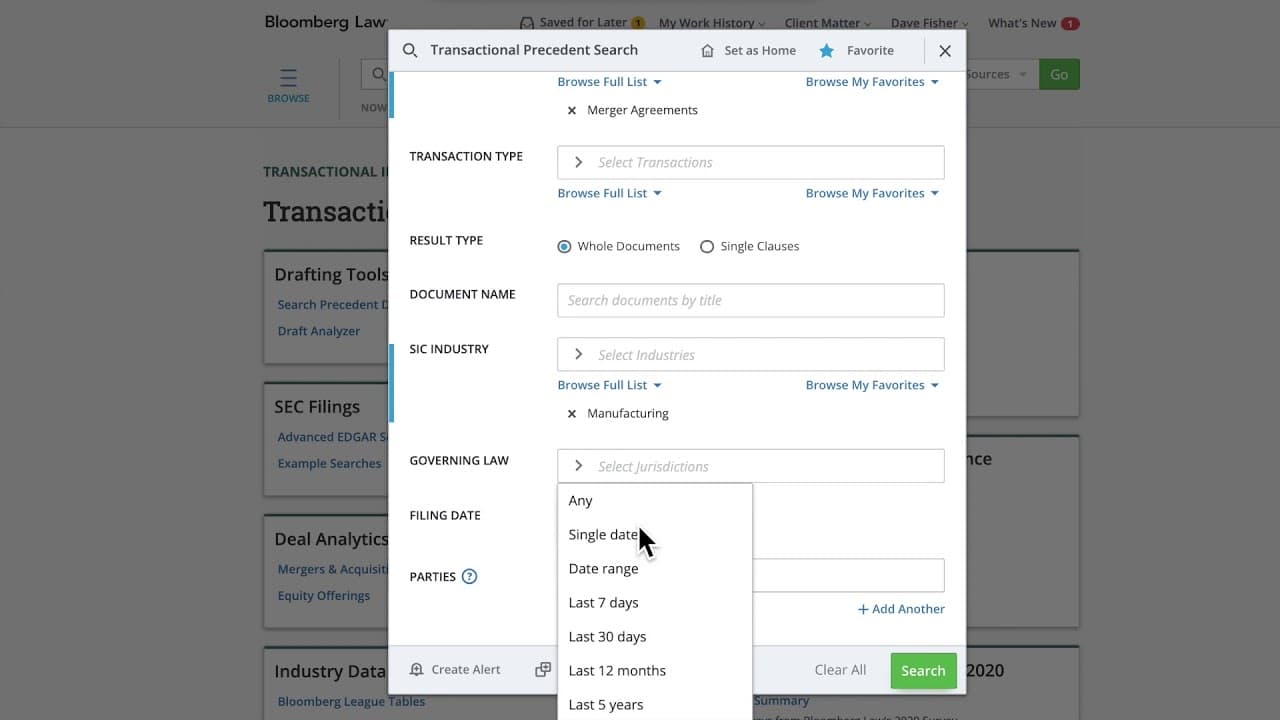Expand the Select Jurisdictions chevron
The width and height of the screenshot is (1280, 720).
coord(578,466)
